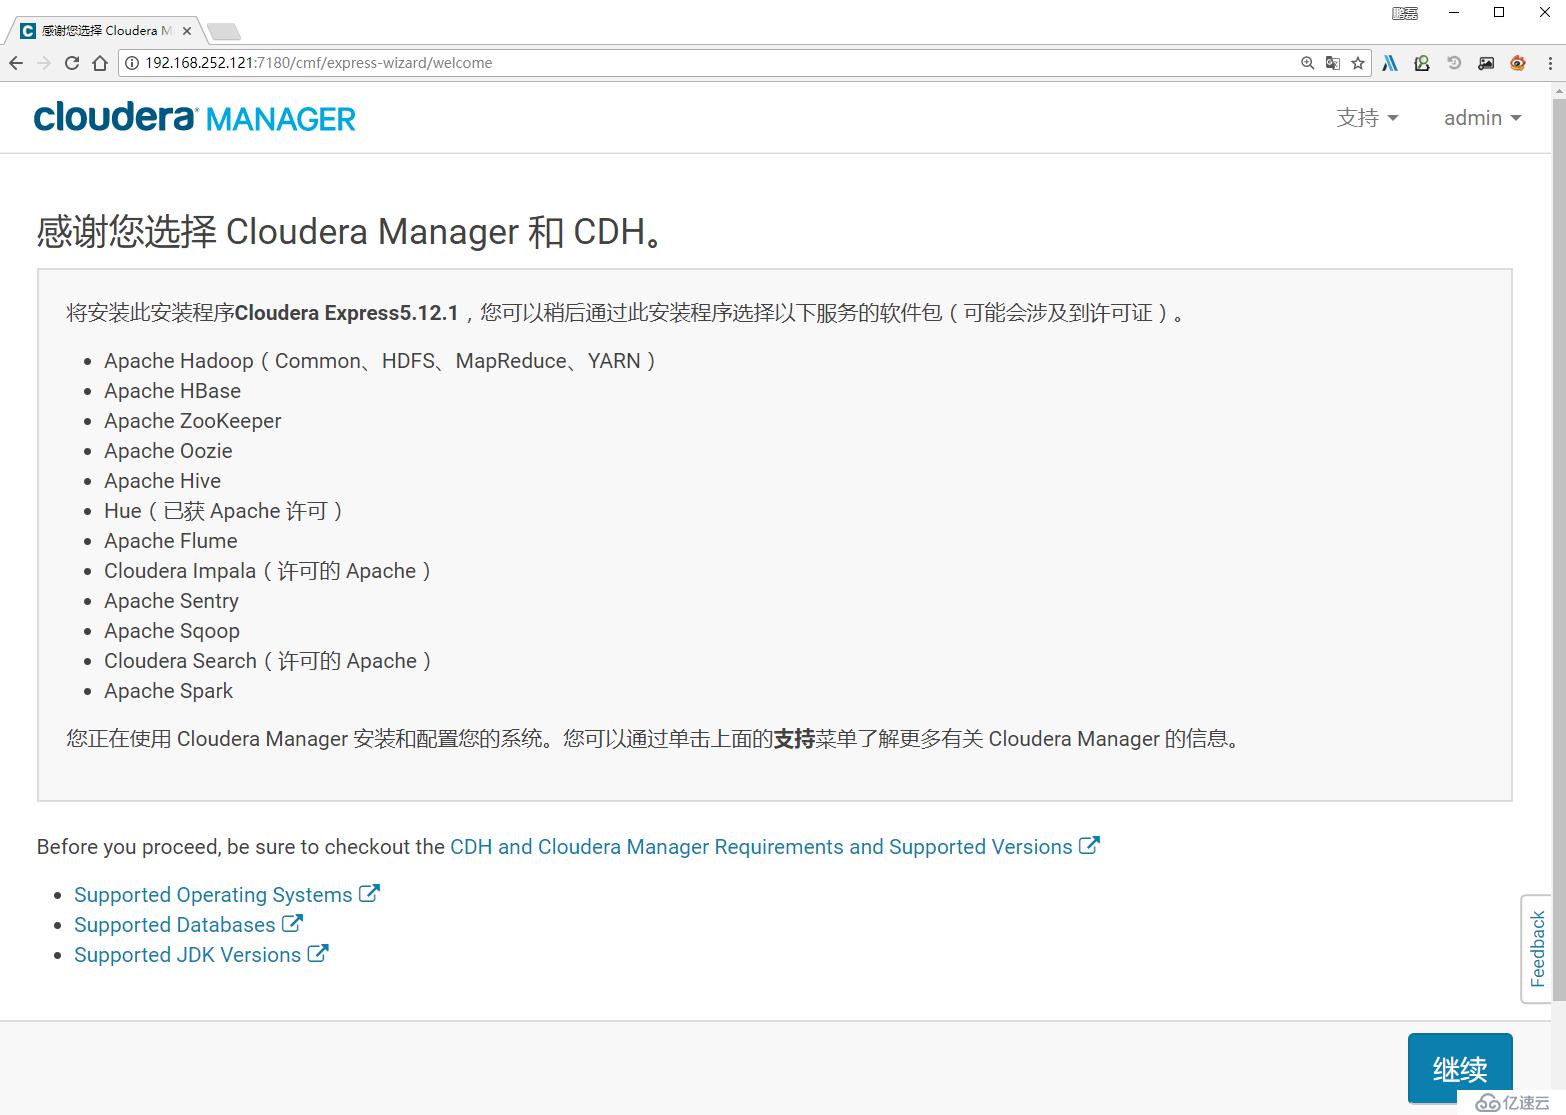
Task: Open the Chrome three-dot menu
Action: click(x=1550, y=63)
